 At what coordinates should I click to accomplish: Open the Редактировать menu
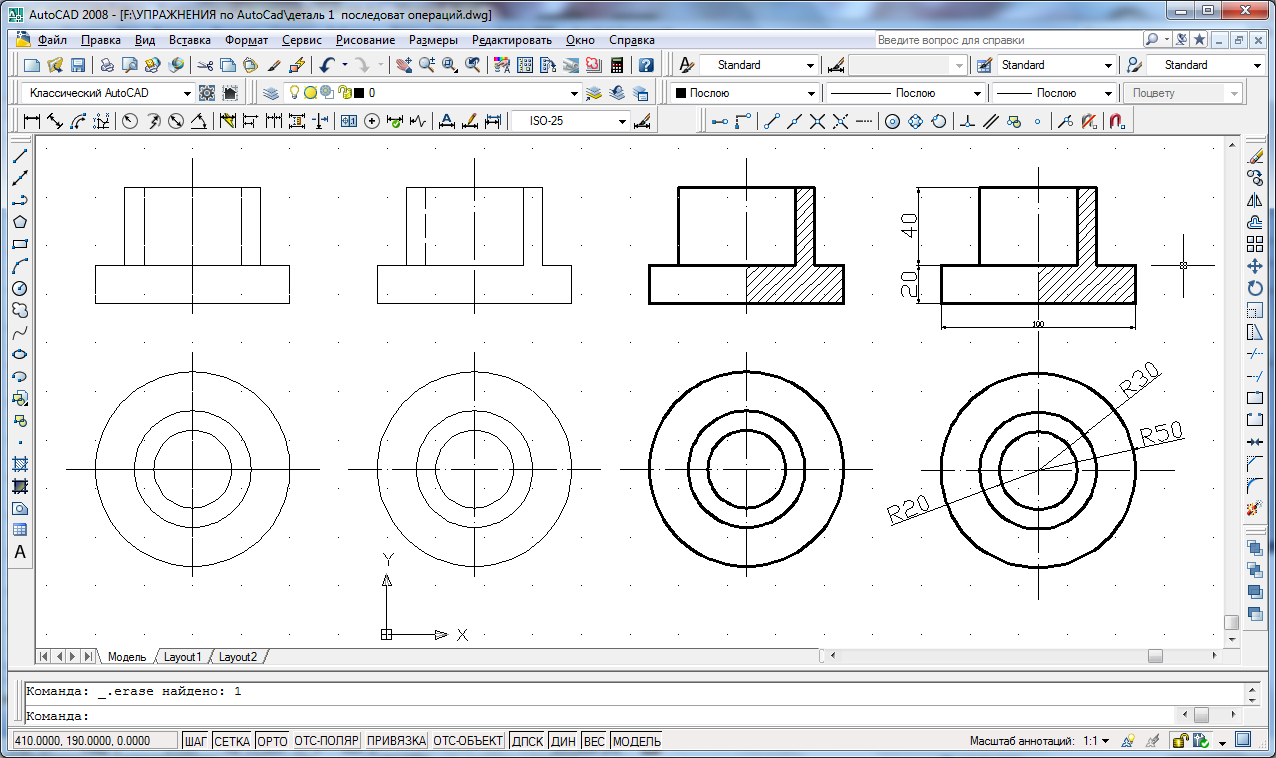click(512, 40)
